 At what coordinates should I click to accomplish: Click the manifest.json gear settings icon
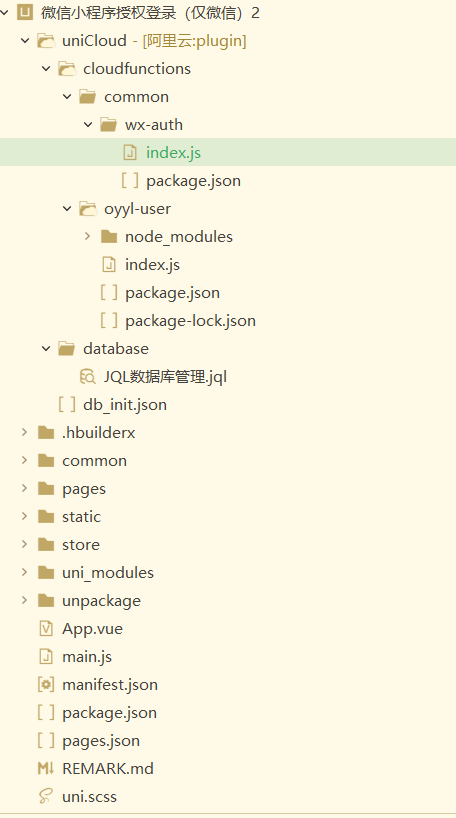click(x=46, y=684)
